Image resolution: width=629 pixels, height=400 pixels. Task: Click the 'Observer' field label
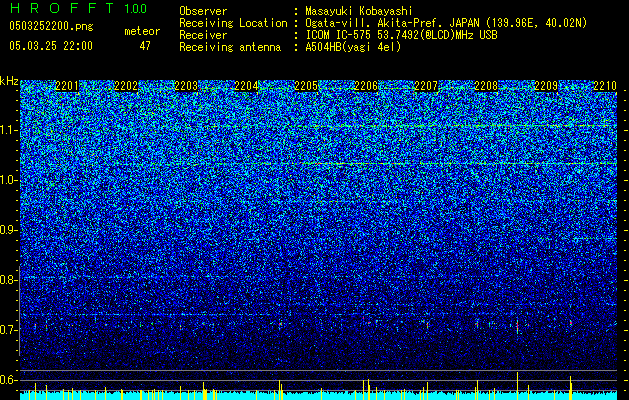coord(203,12)
